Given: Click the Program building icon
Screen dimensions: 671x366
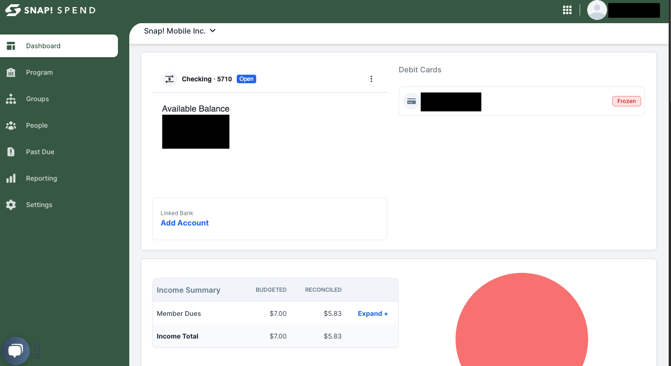Looking at the screenshot, I should [x=11, y=72].
